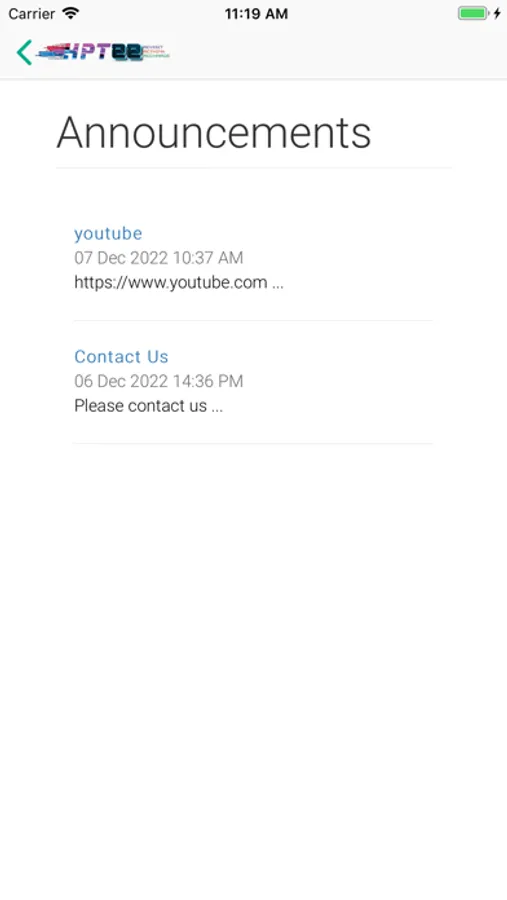Select the 06 Dec 2022 14:36 PM date
Viewport: 507px width, 900px height.
point(158,381)
